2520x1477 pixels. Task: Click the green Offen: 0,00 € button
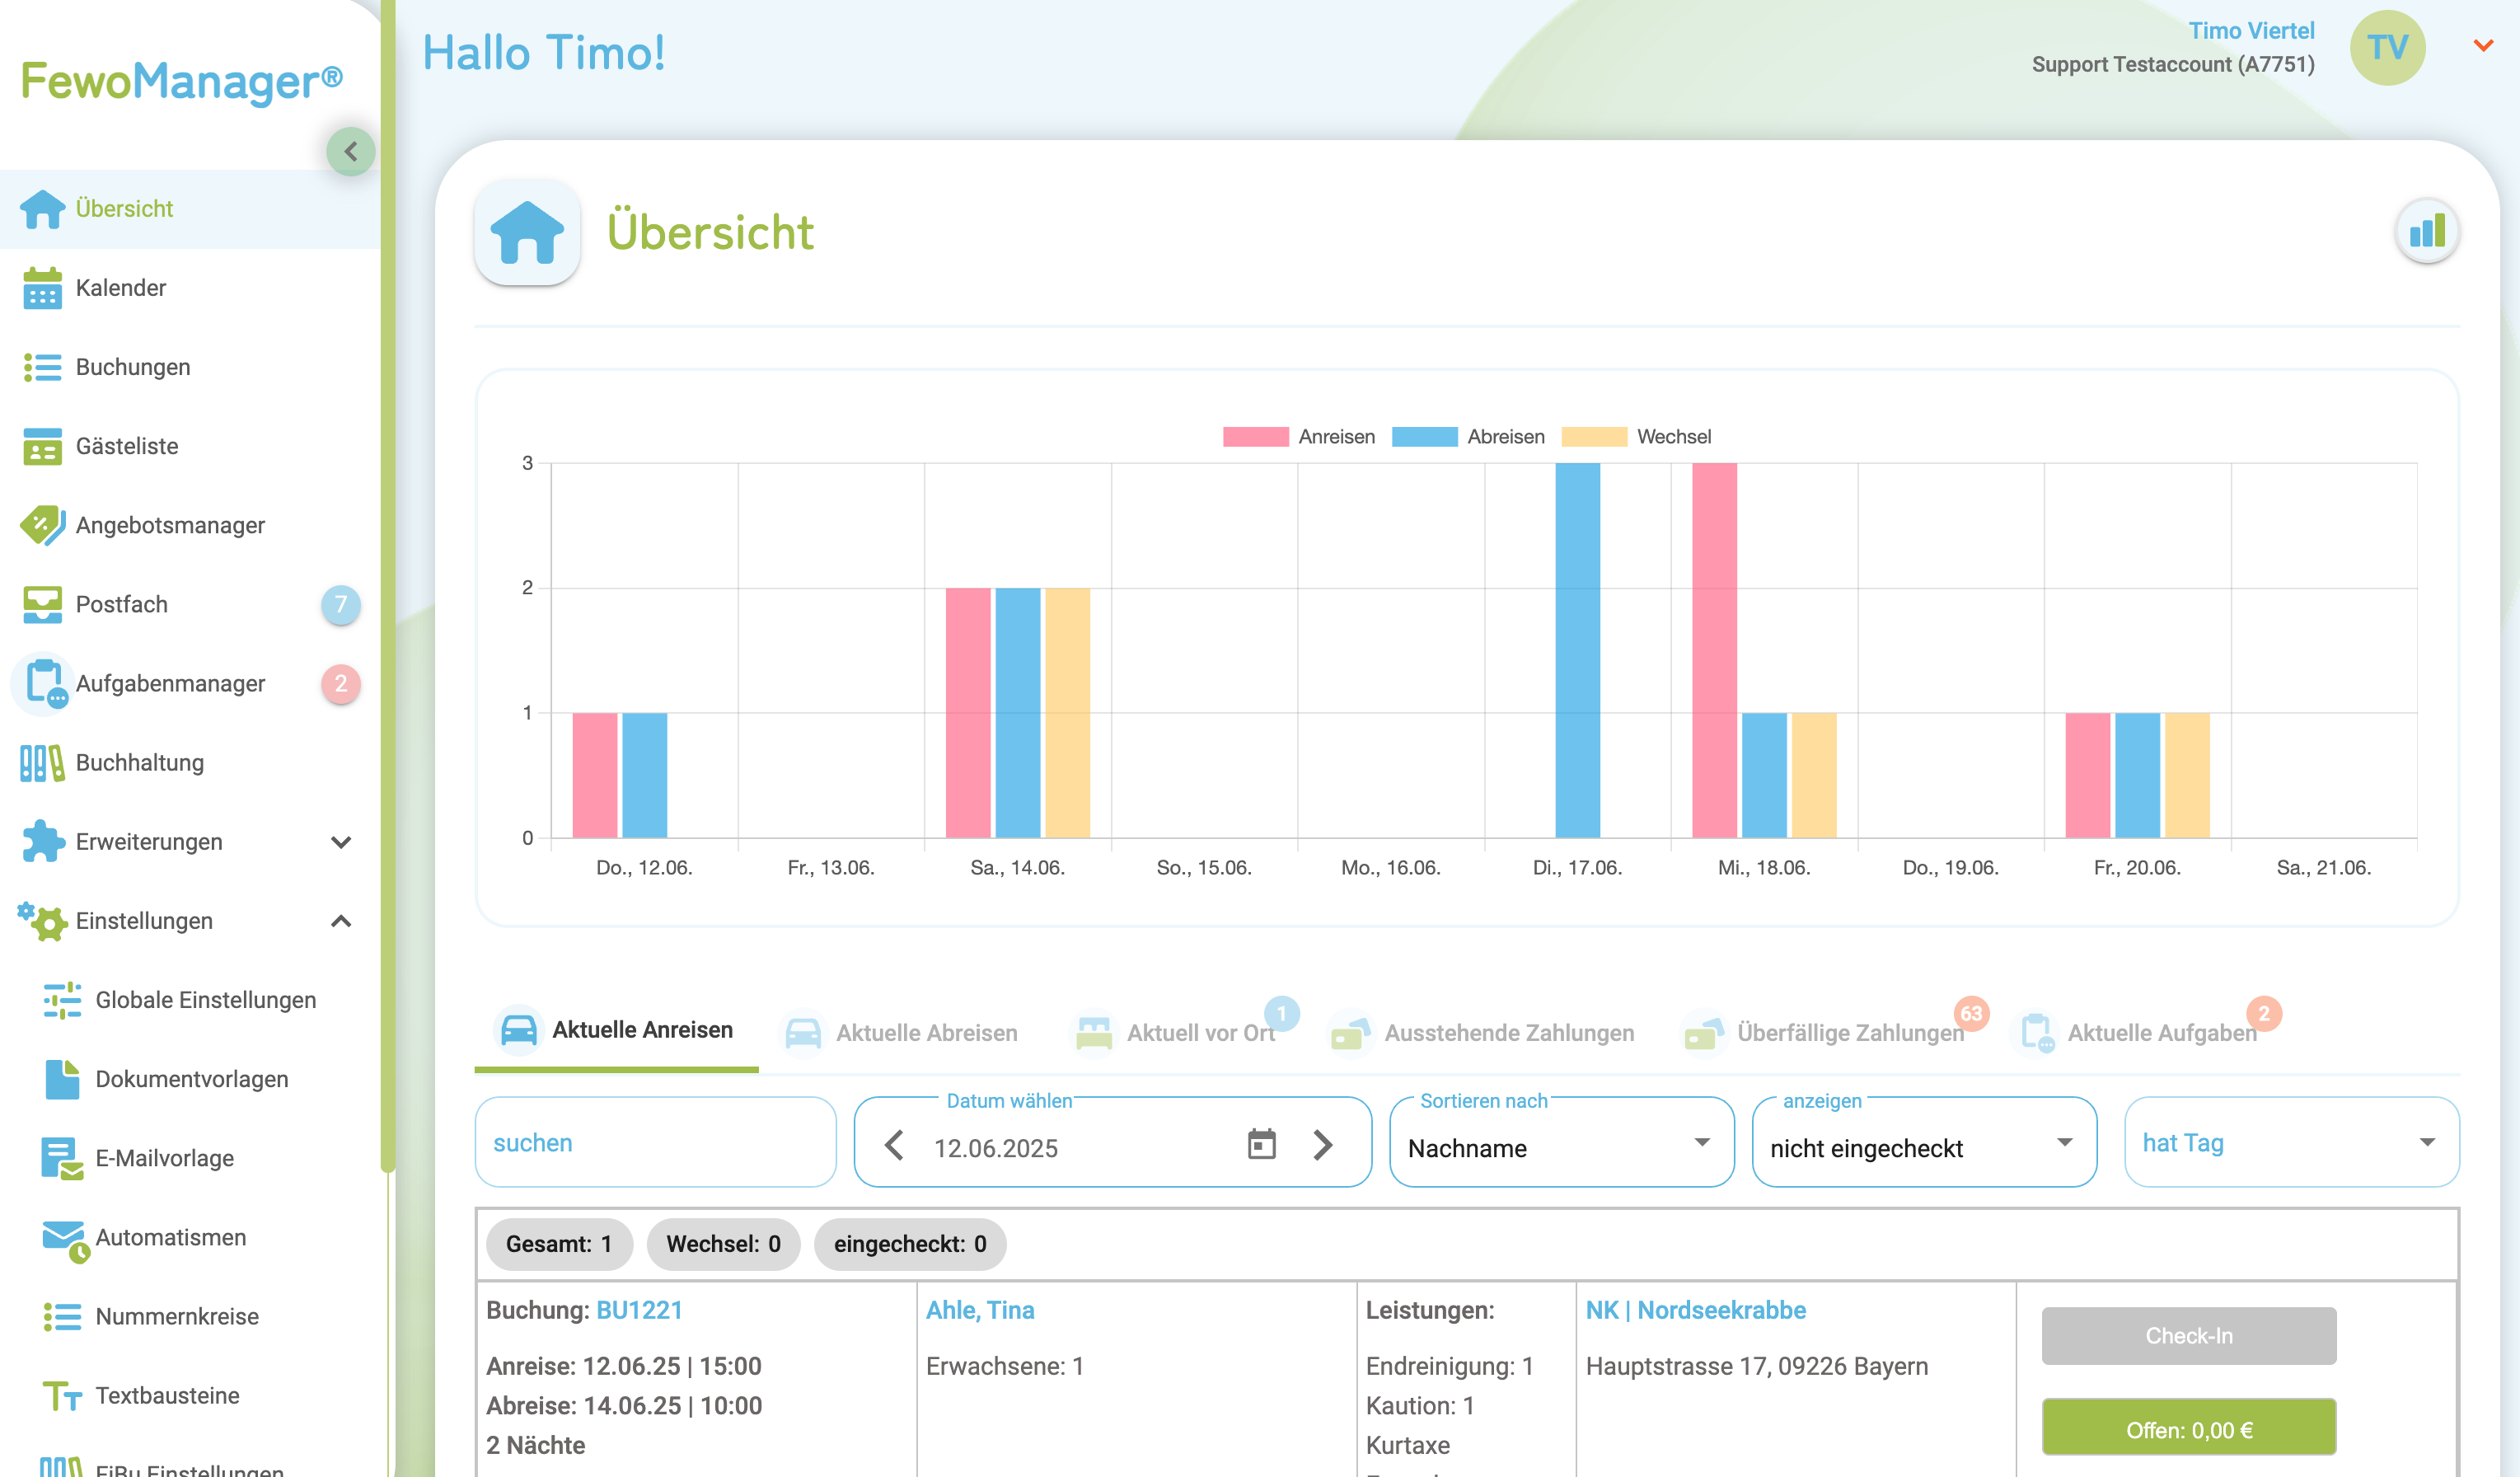2188,1429
